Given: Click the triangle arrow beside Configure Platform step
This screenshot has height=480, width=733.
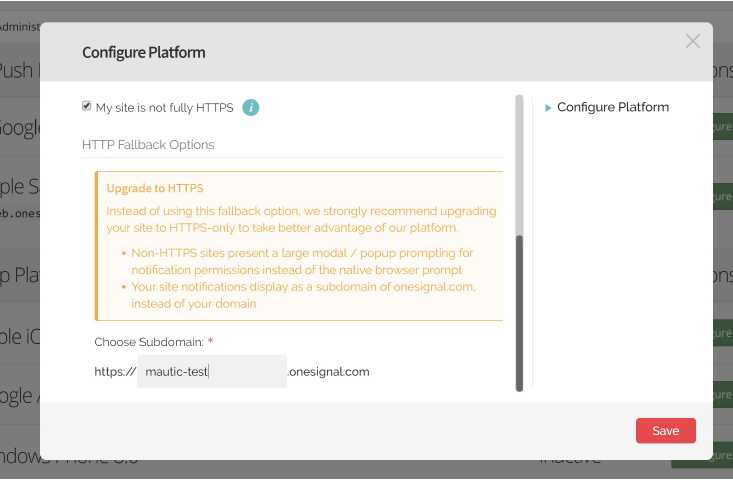Looking at the screenshot, I should 548,108.
